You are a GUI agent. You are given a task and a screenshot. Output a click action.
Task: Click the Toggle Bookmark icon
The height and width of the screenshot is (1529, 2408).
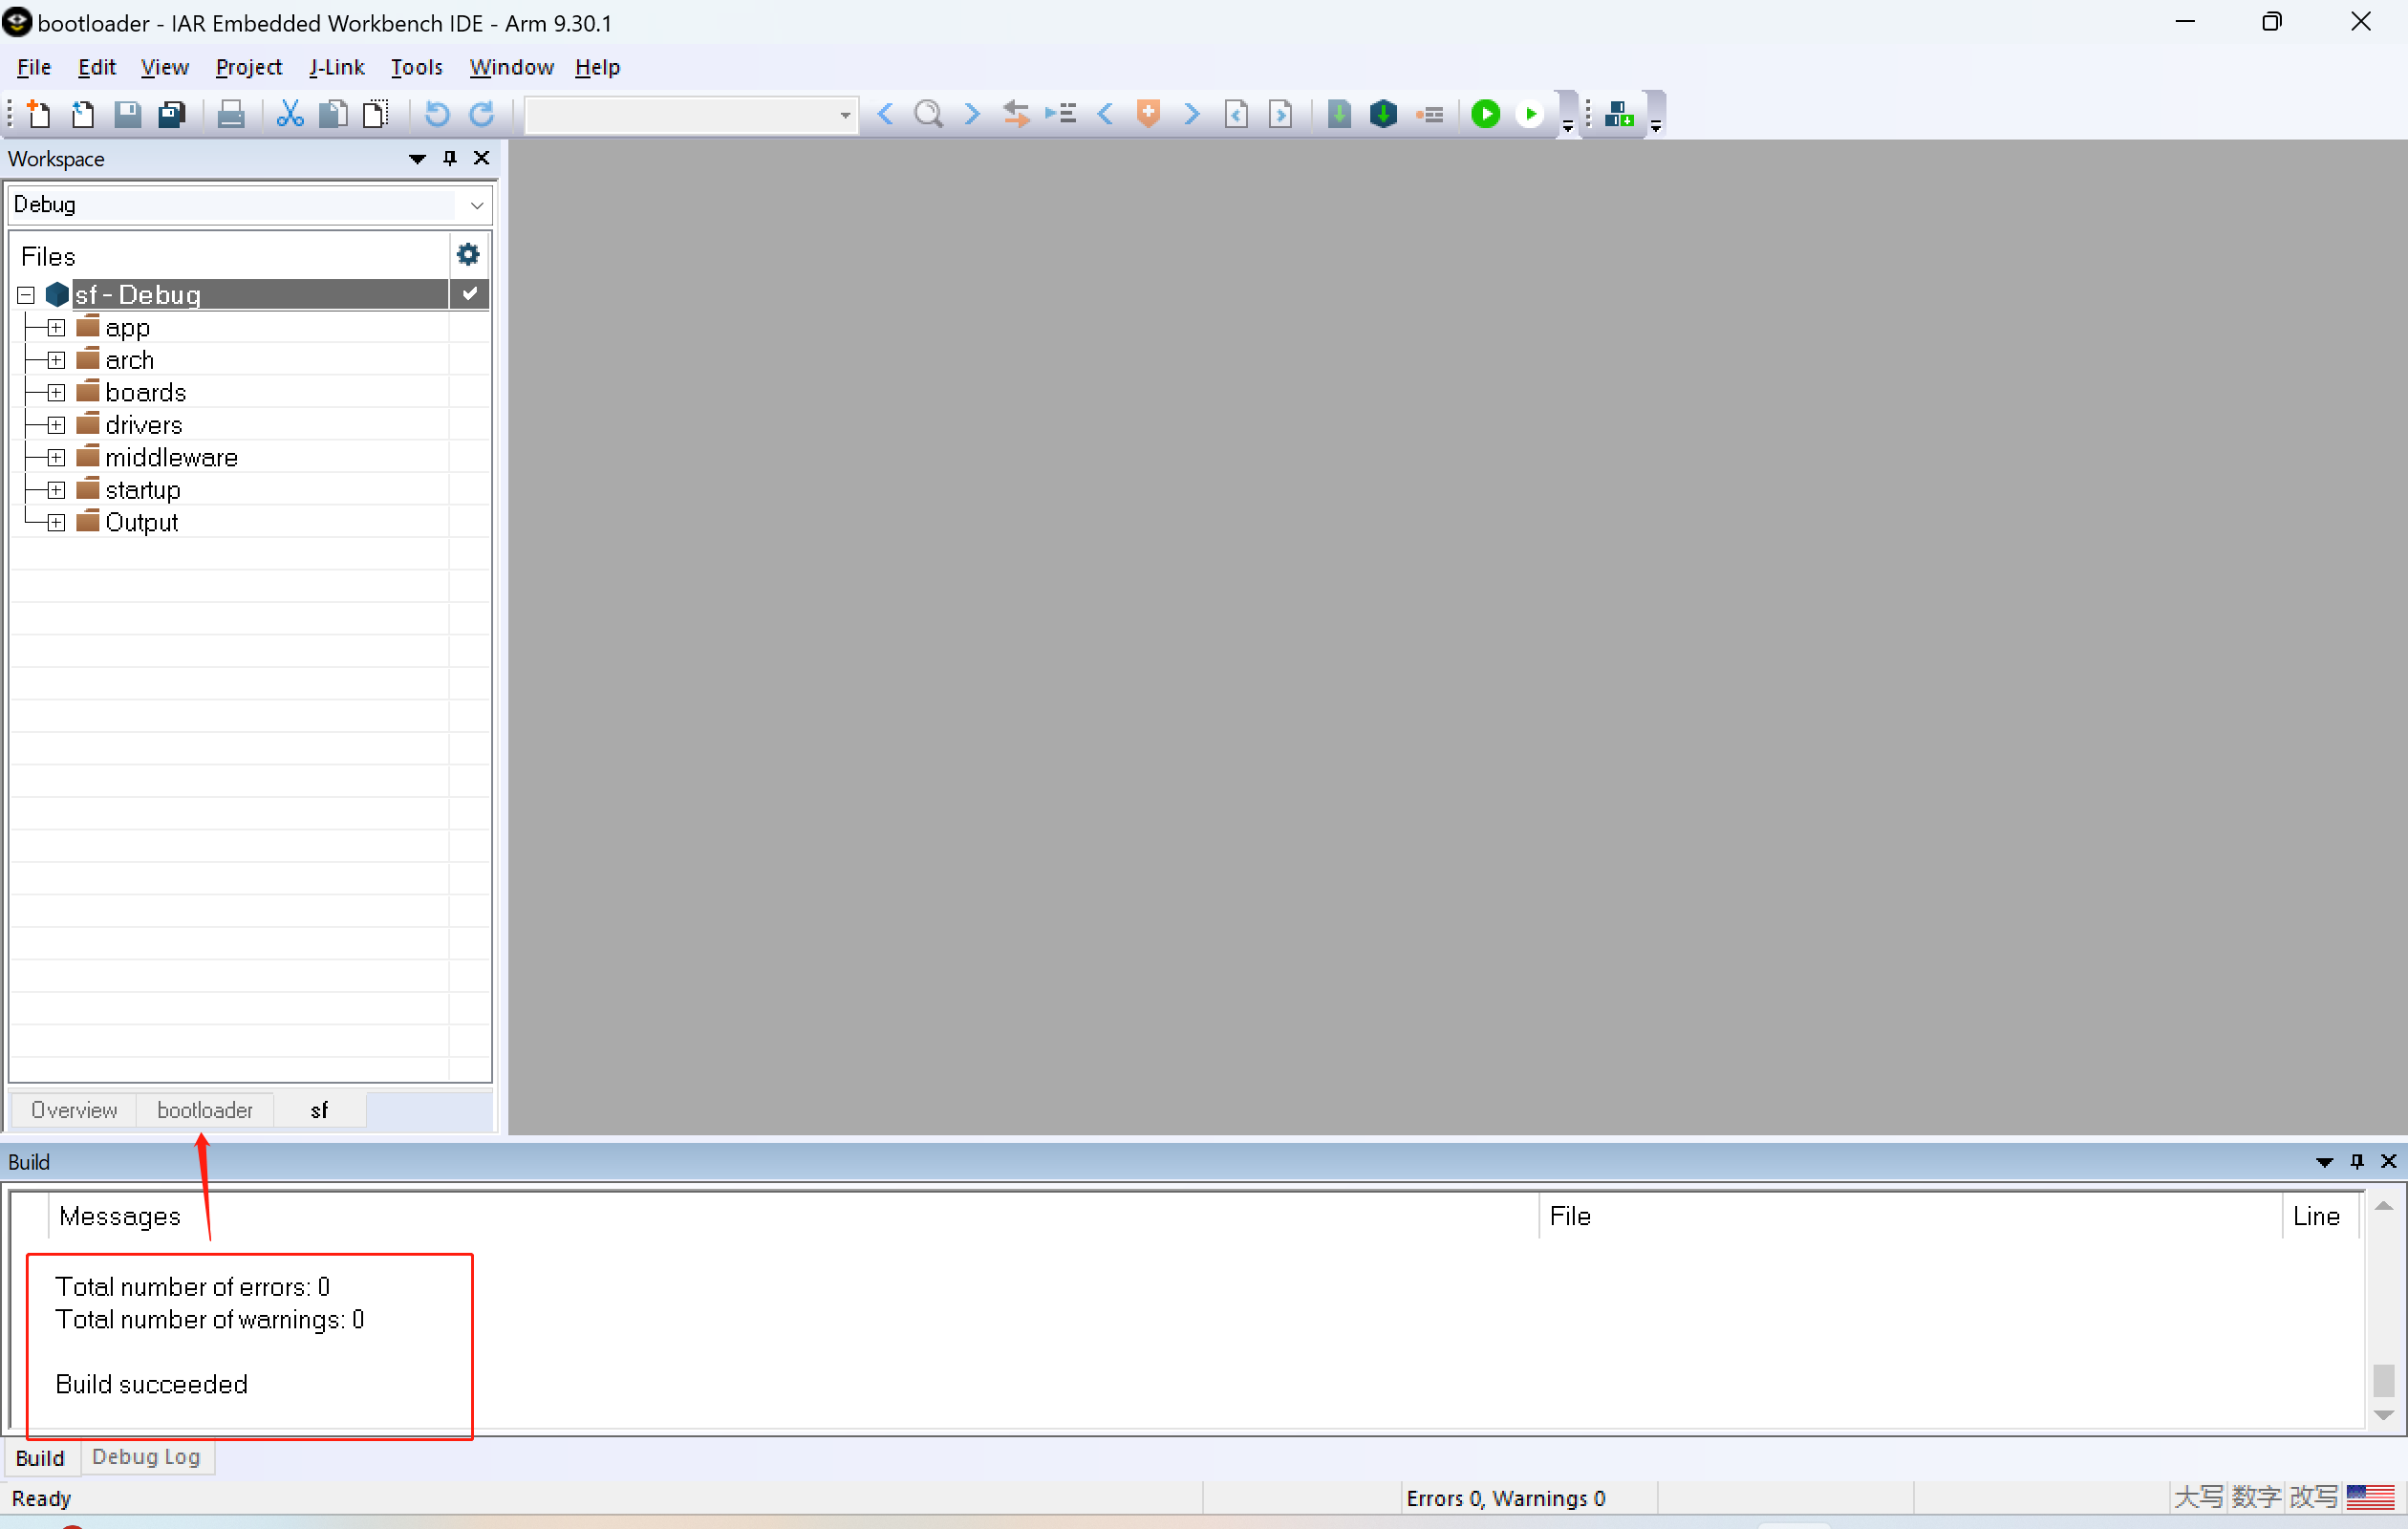click(x=1148, y=114)
